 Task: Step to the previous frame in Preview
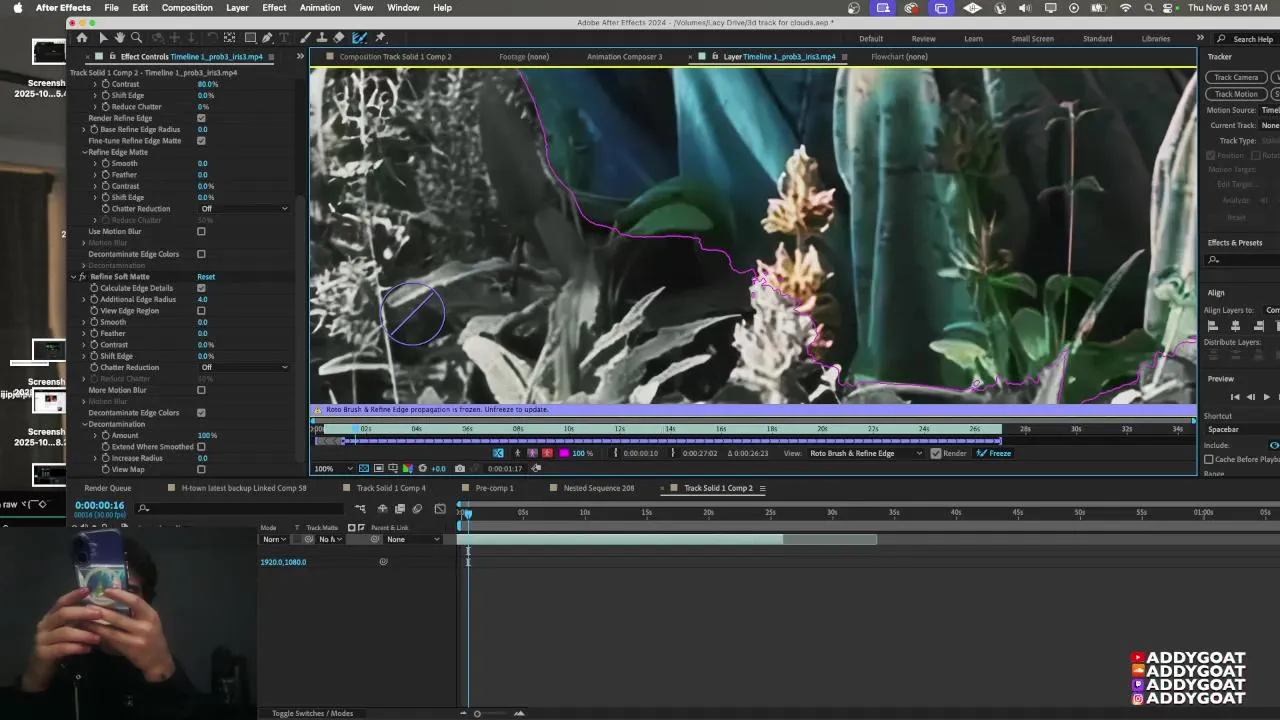[1250, 397]
